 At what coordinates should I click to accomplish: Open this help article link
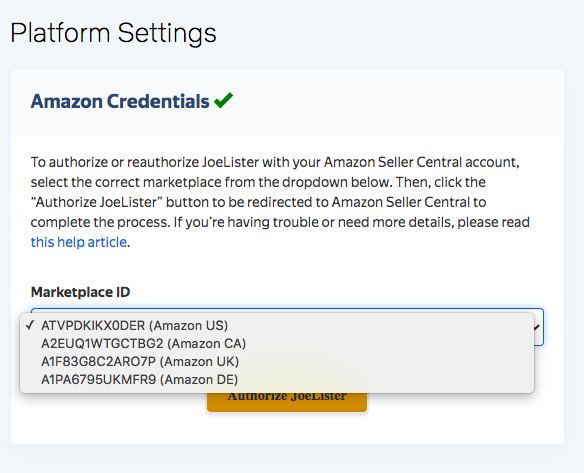tap(79, 242)
